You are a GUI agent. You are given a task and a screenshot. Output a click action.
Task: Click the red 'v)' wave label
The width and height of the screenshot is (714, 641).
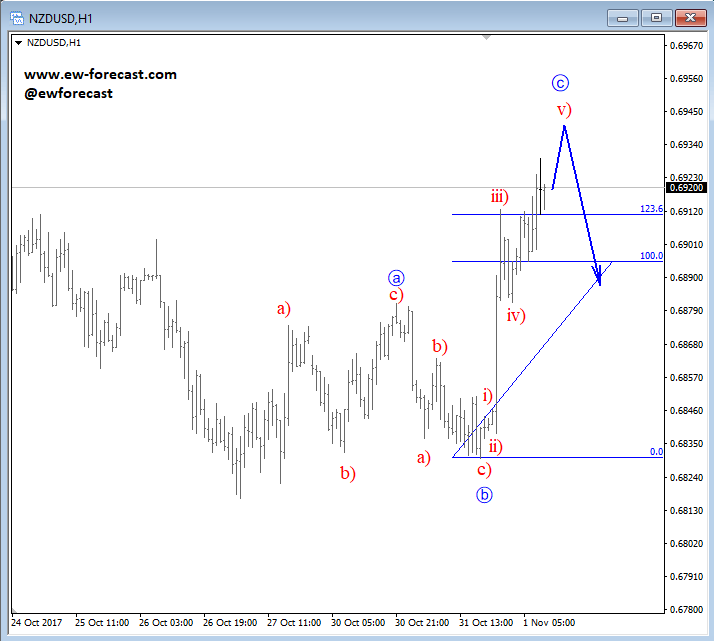(564, 109)
